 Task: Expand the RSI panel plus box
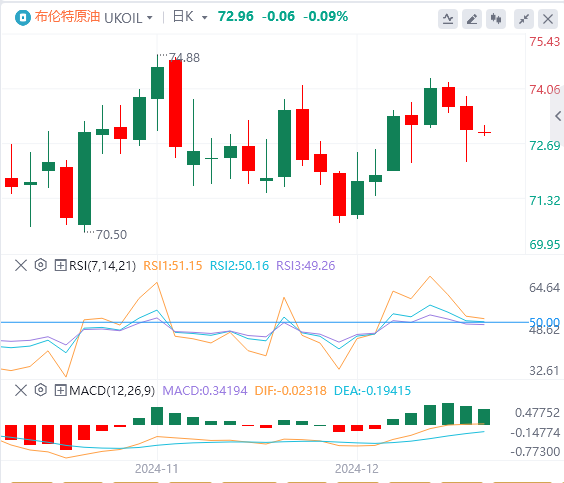click(60, 265)
